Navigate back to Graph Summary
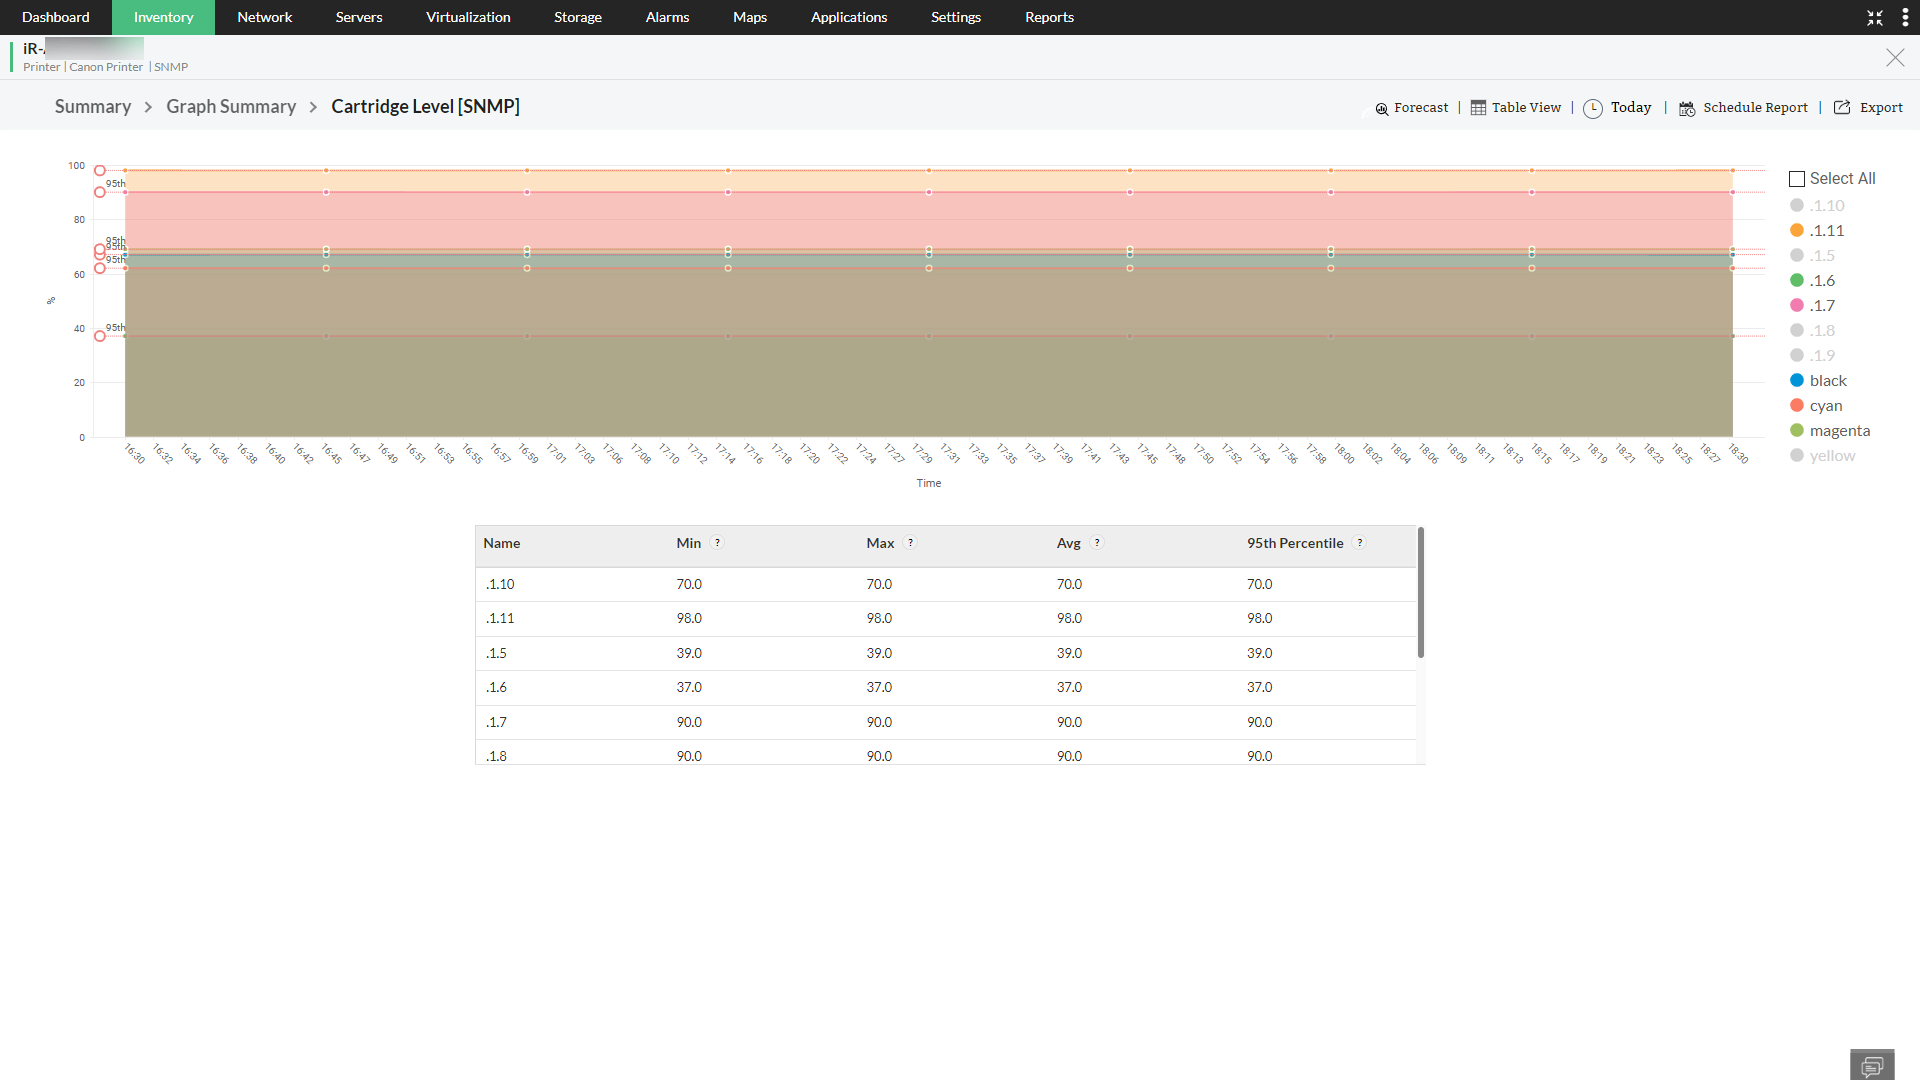The width and height of the screenshot is (1920, 1080). click(231, 106)
